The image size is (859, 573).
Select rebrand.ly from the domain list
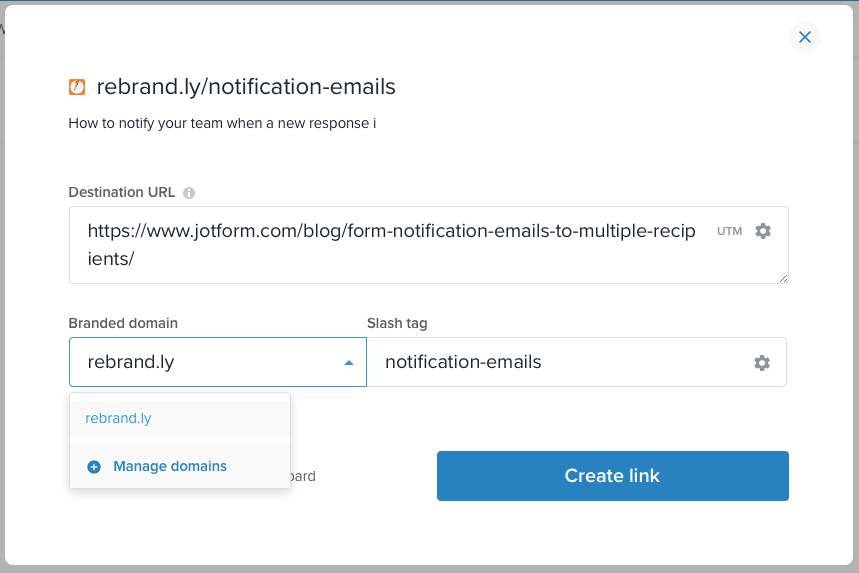point(119,418)
